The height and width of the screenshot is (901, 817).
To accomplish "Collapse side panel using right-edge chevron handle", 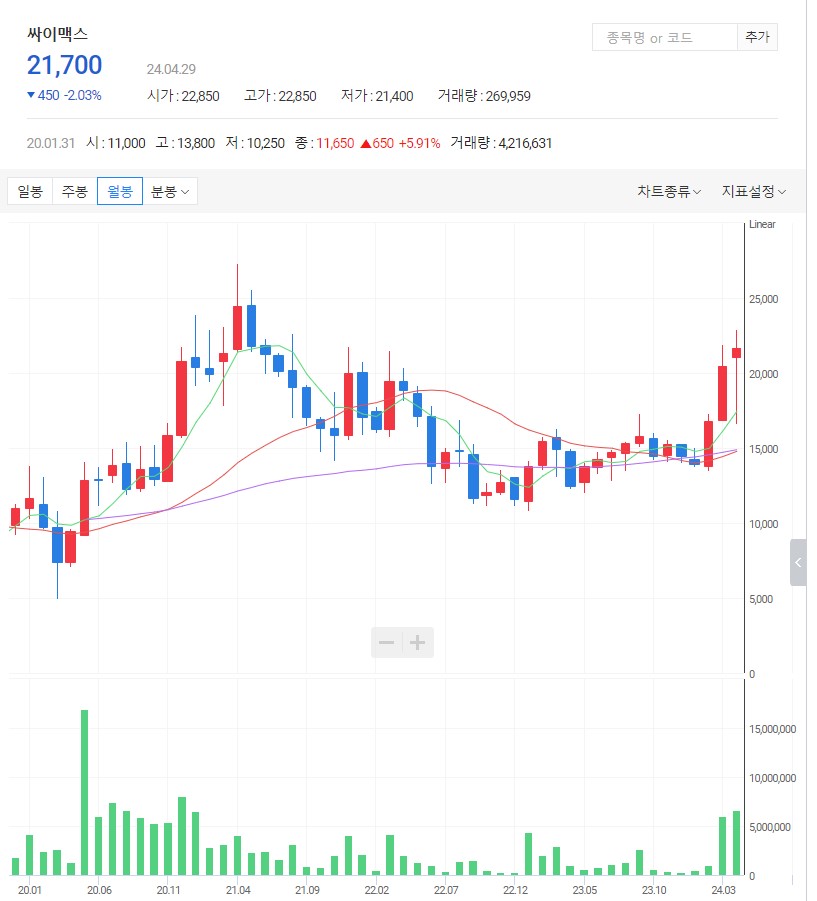I will click(x=798, y=563).
